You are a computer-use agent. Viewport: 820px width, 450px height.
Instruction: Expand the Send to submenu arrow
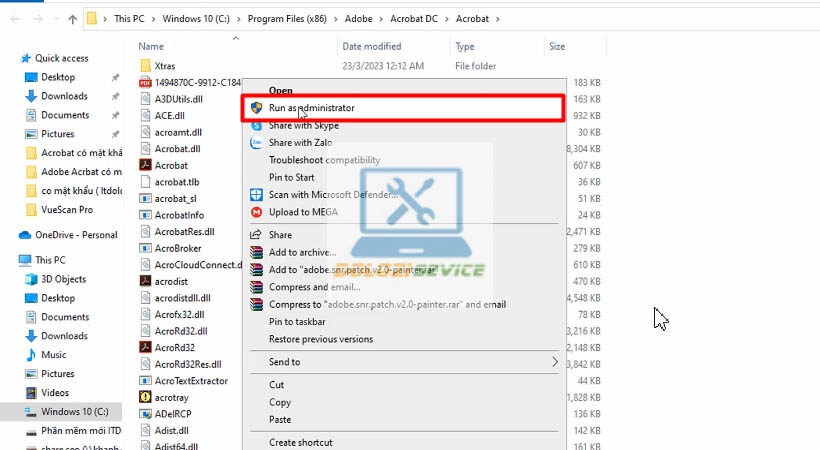pyautogui.click(x=555, y=362)
